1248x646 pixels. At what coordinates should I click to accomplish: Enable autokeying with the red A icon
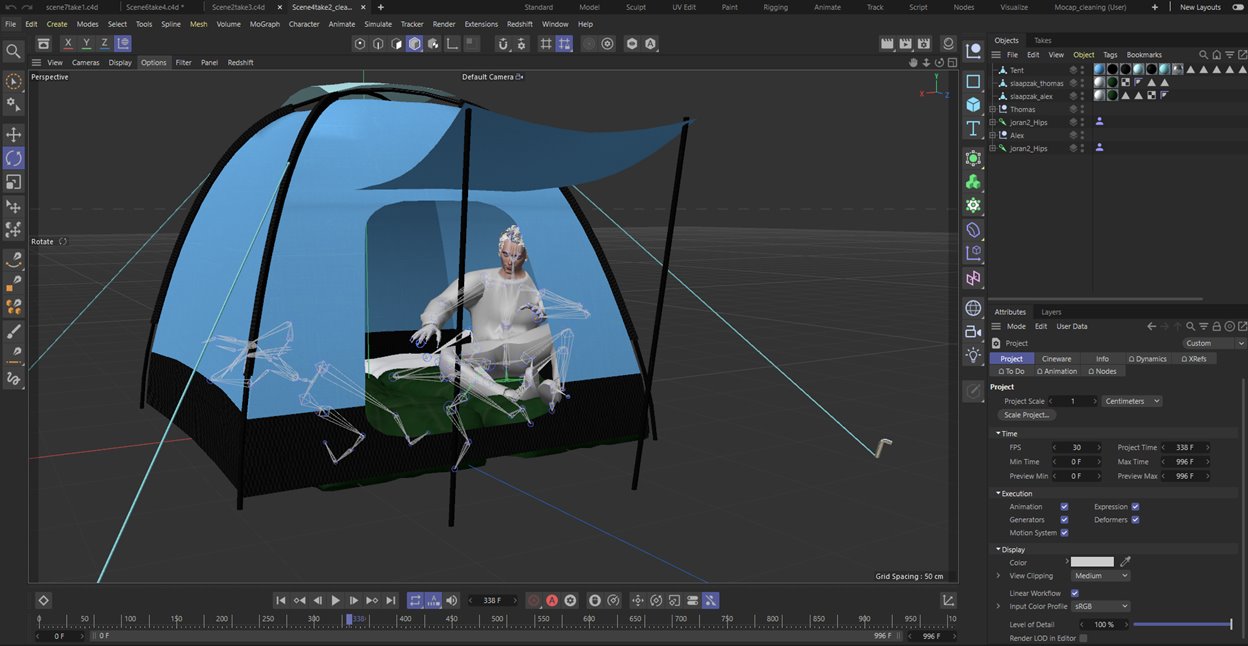pos(552,600)
